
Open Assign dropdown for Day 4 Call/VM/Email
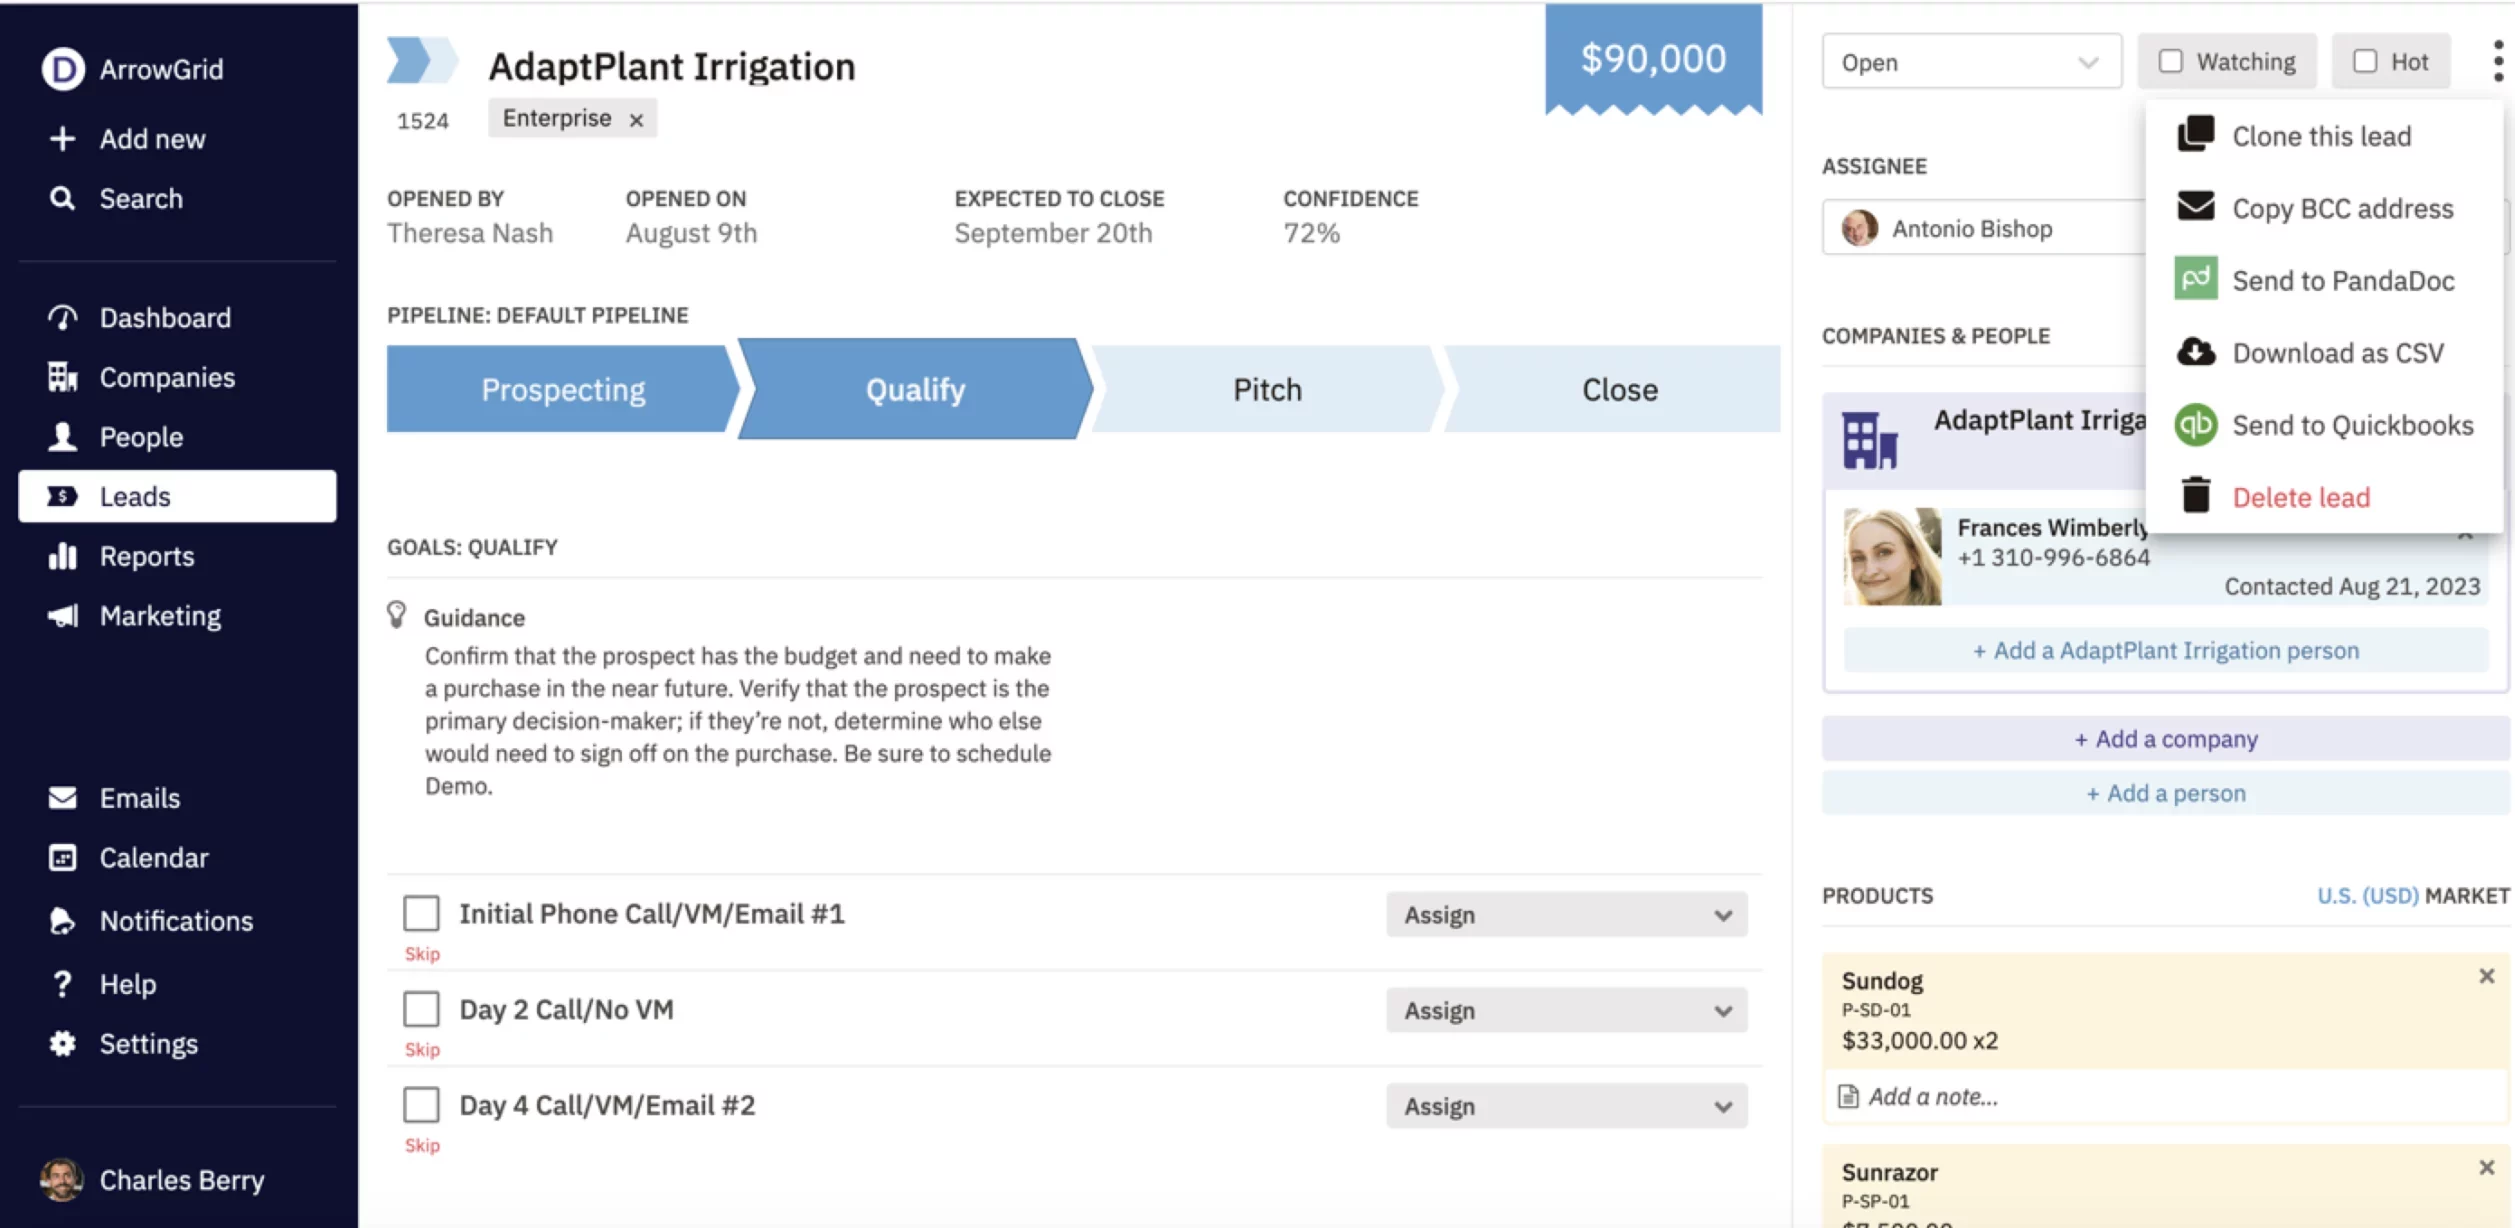[1566, 1106]
